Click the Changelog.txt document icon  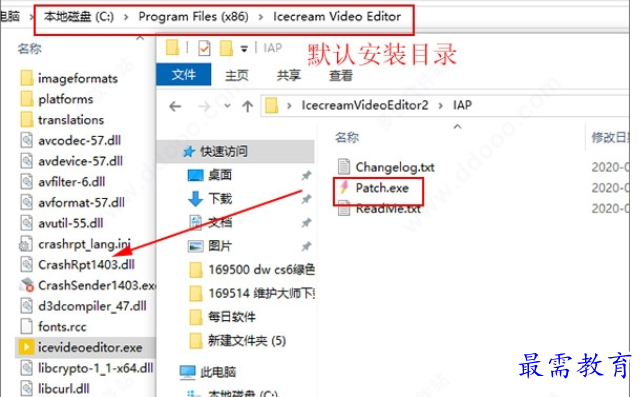click(344, 166)
